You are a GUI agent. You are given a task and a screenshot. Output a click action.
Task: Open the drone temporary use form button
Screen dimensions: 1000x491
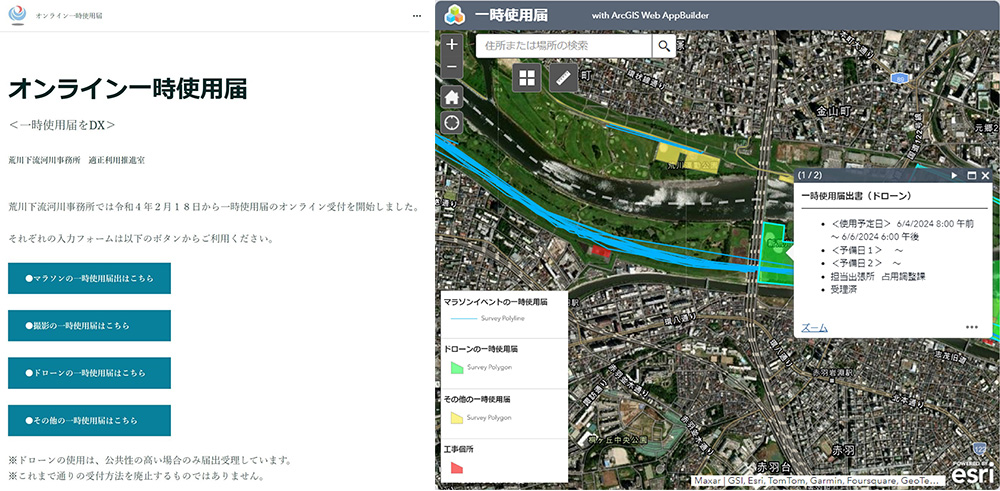89,372
